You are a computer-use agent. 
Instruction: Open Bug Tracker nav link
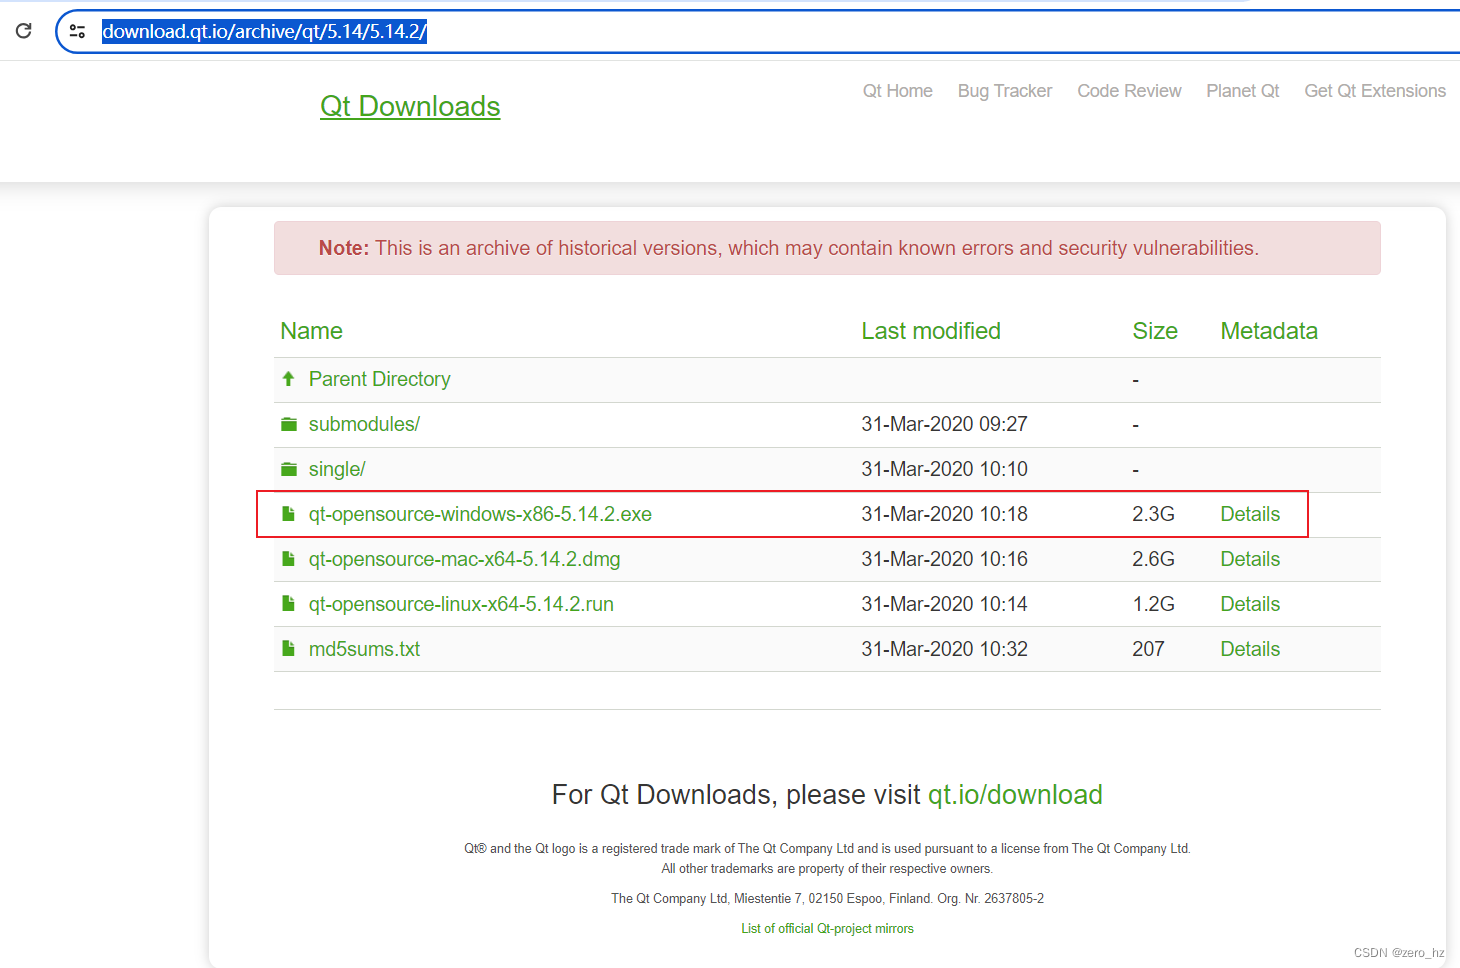click(1005, 91)
